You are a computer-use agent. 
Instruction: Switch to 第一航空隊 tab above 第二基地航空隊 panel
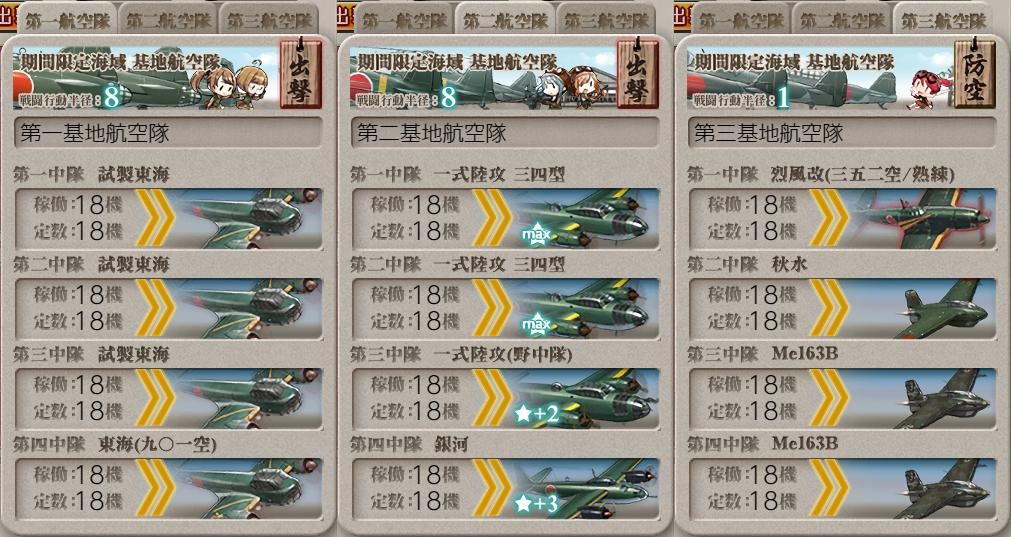click(x=404, y=21)
